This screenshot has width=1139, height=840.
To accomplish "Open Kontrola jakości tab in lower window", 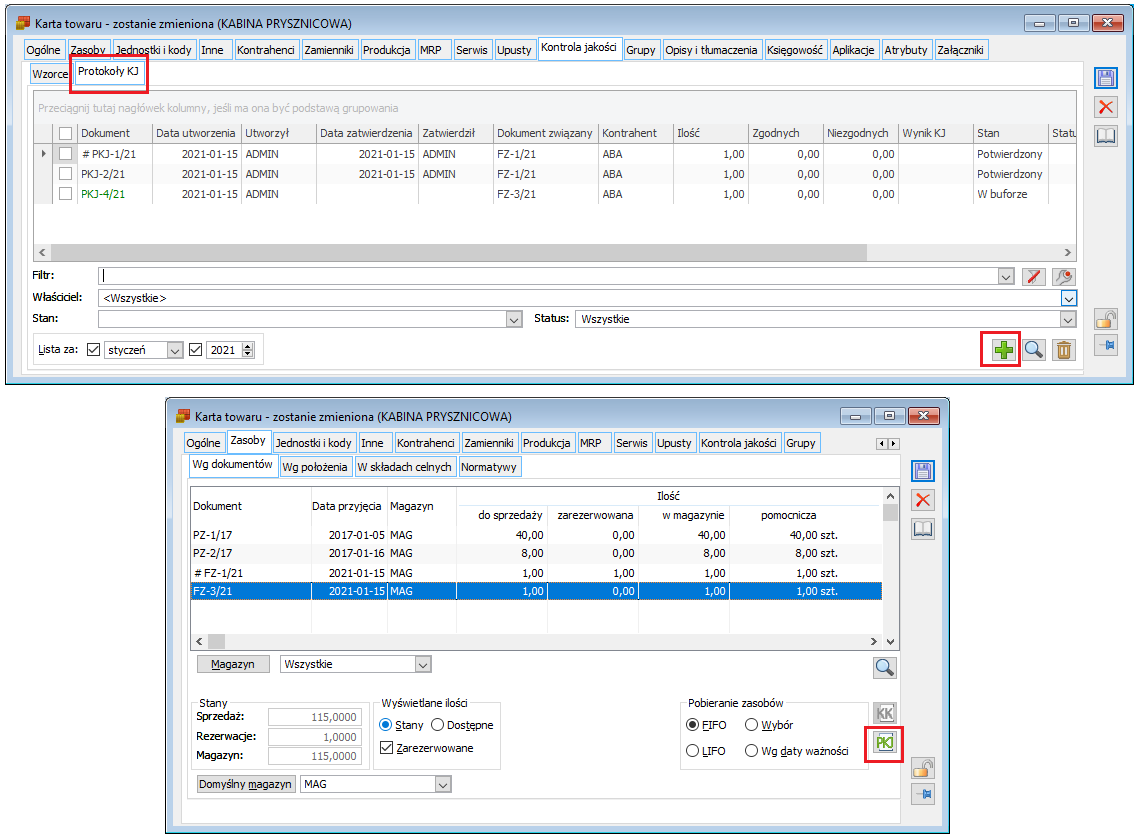I will point(739,443).
